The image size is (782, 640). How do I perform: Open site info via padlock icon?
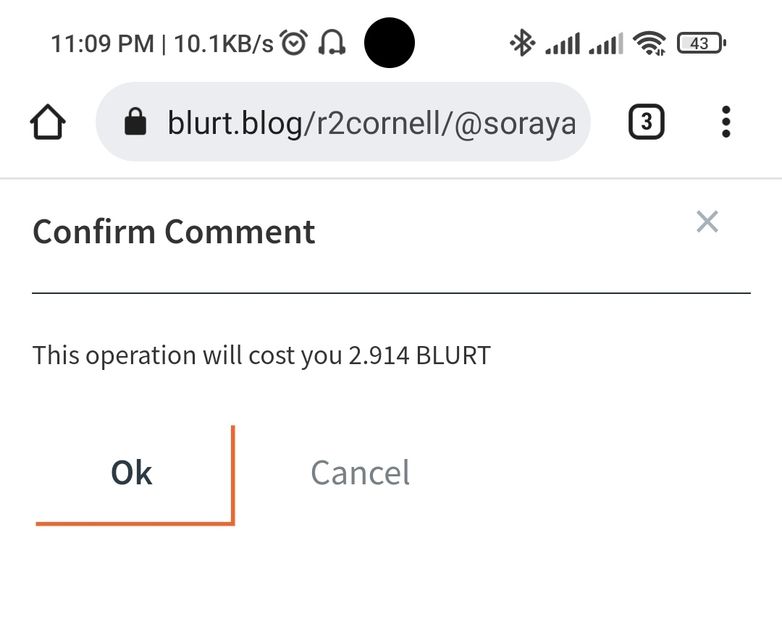[x=134, y=123]
